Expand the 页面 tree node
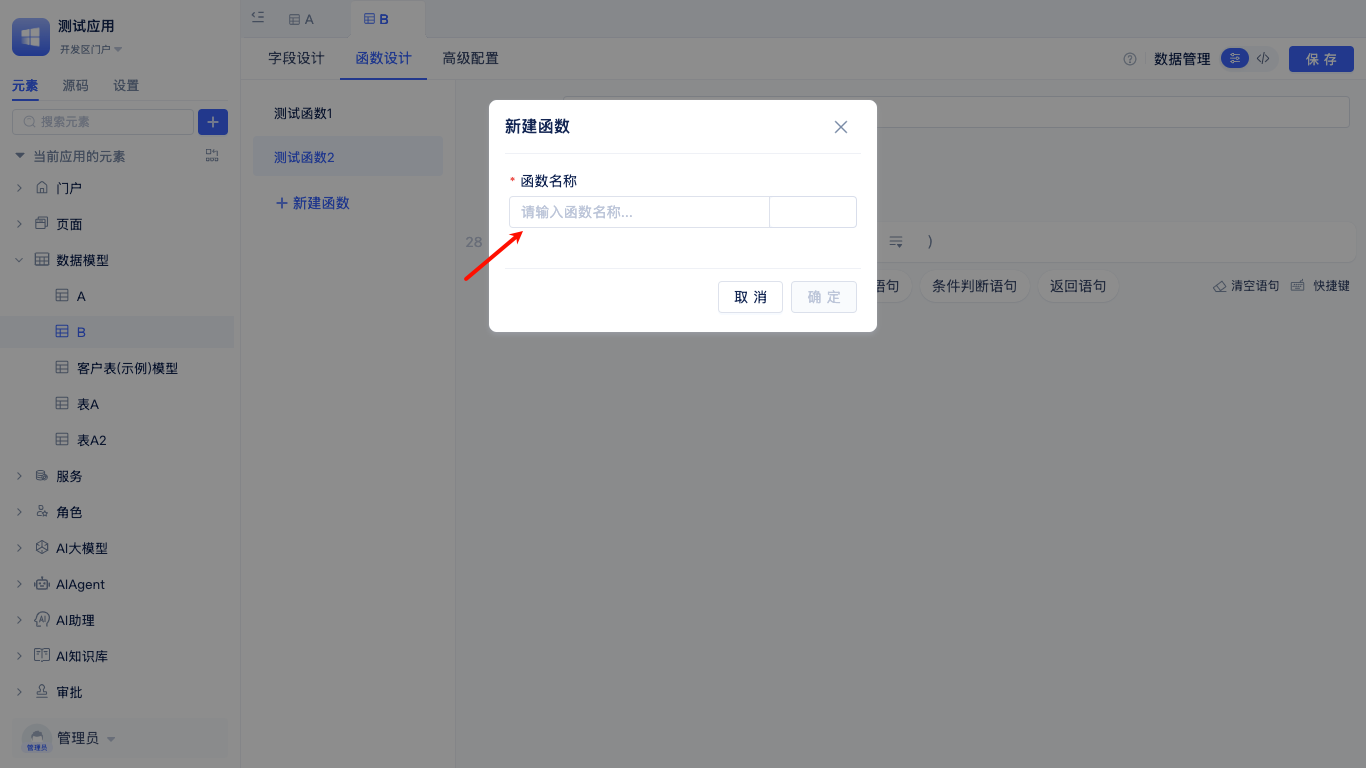The width and height of the screenshot is (1366, 768). [19, 224]
